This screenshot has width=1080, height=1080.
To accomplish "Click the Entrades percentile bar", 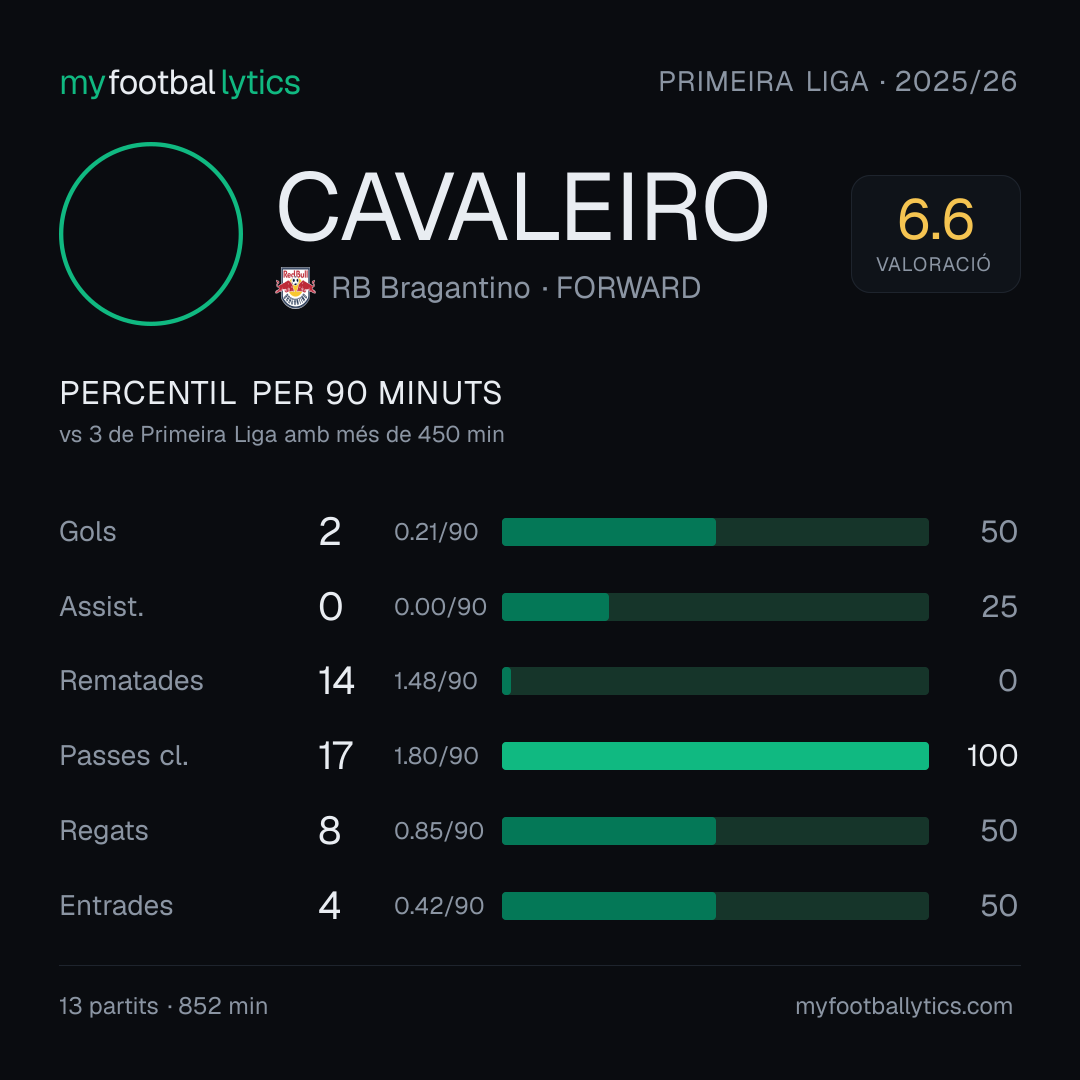I will 715,906.
